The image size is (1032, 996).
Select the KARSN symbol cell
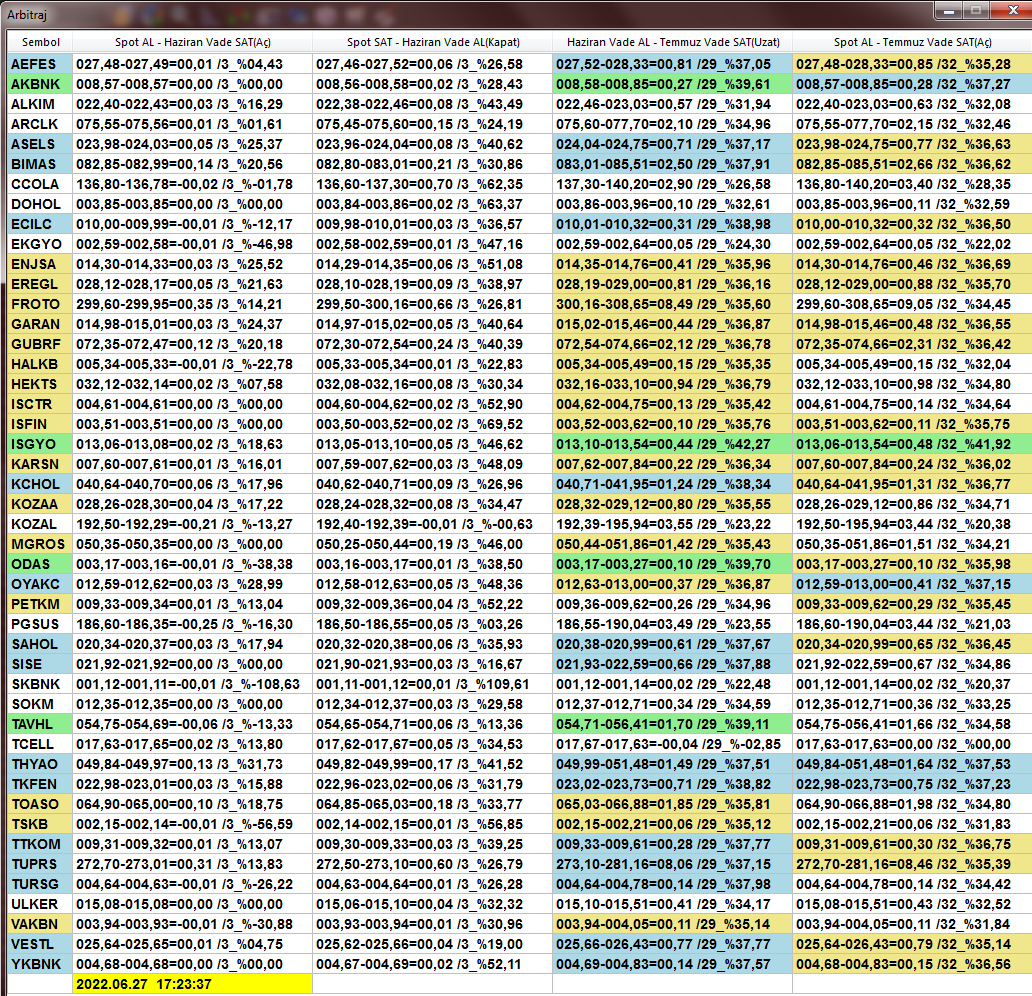pos(39,464)
